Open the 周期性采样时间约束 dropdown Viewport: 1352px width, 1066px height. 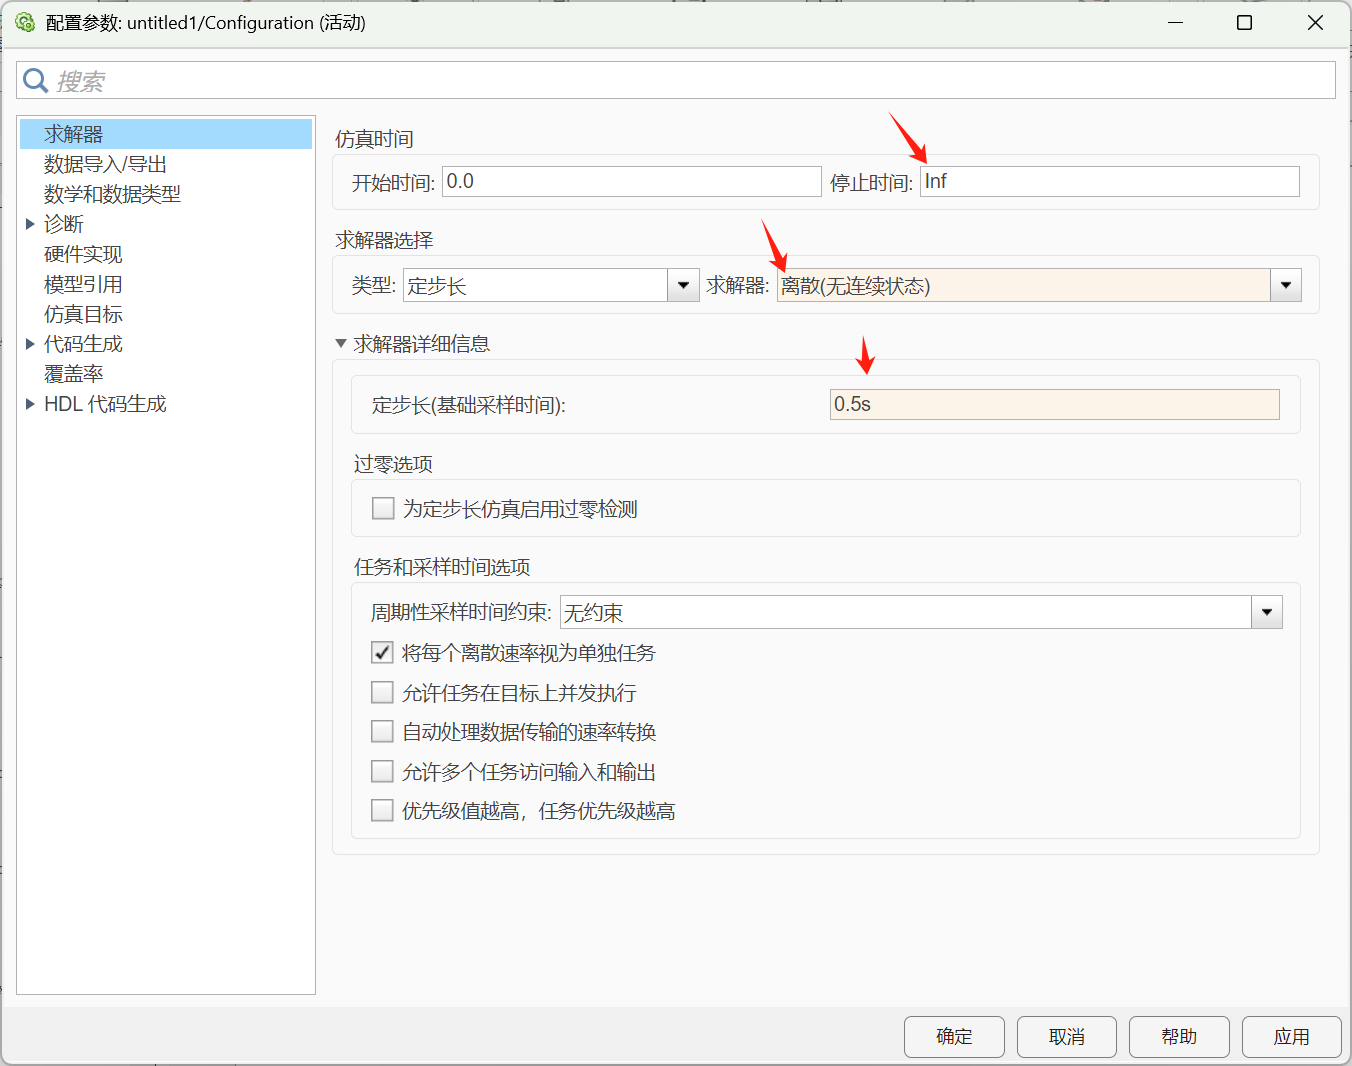[921, 612]
